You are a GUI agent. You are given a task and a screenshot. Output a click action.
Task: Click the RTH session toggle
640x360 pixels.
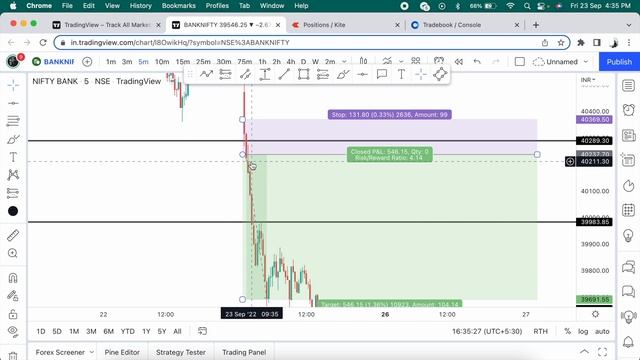540,331
